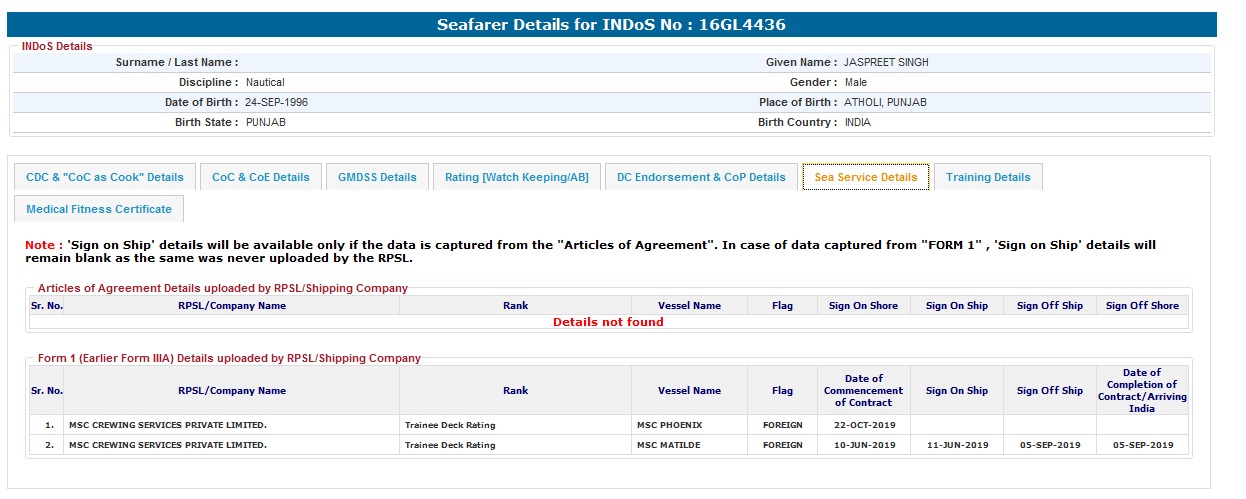This screenshot has height=499, width=1246.
Task: Click Date of Completion of Contract/Arriving India header
Action: point(1142,391)
